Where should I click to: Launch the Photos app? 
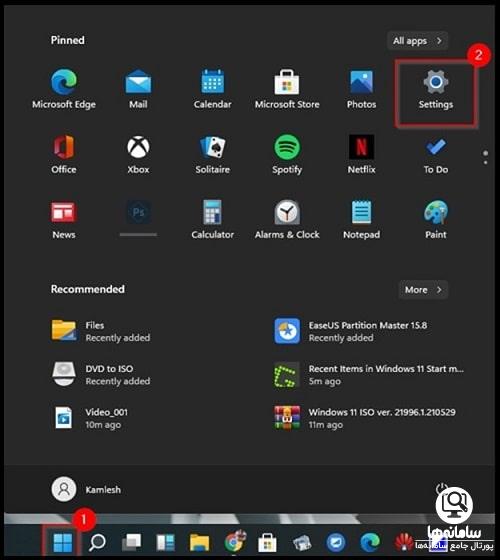pyautogui.click(x=361, y=89)
